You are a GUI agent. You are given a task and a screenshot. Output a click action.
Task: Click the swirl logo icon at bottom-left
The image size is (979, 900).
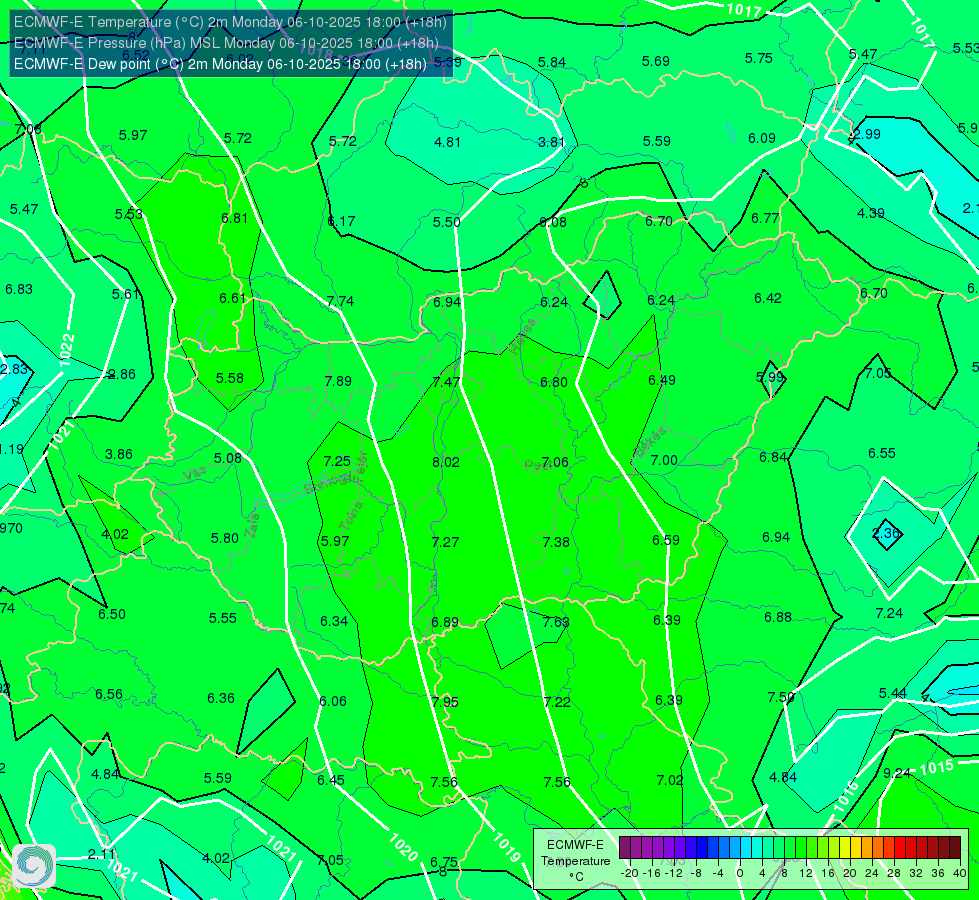click(x=34, y=866)
